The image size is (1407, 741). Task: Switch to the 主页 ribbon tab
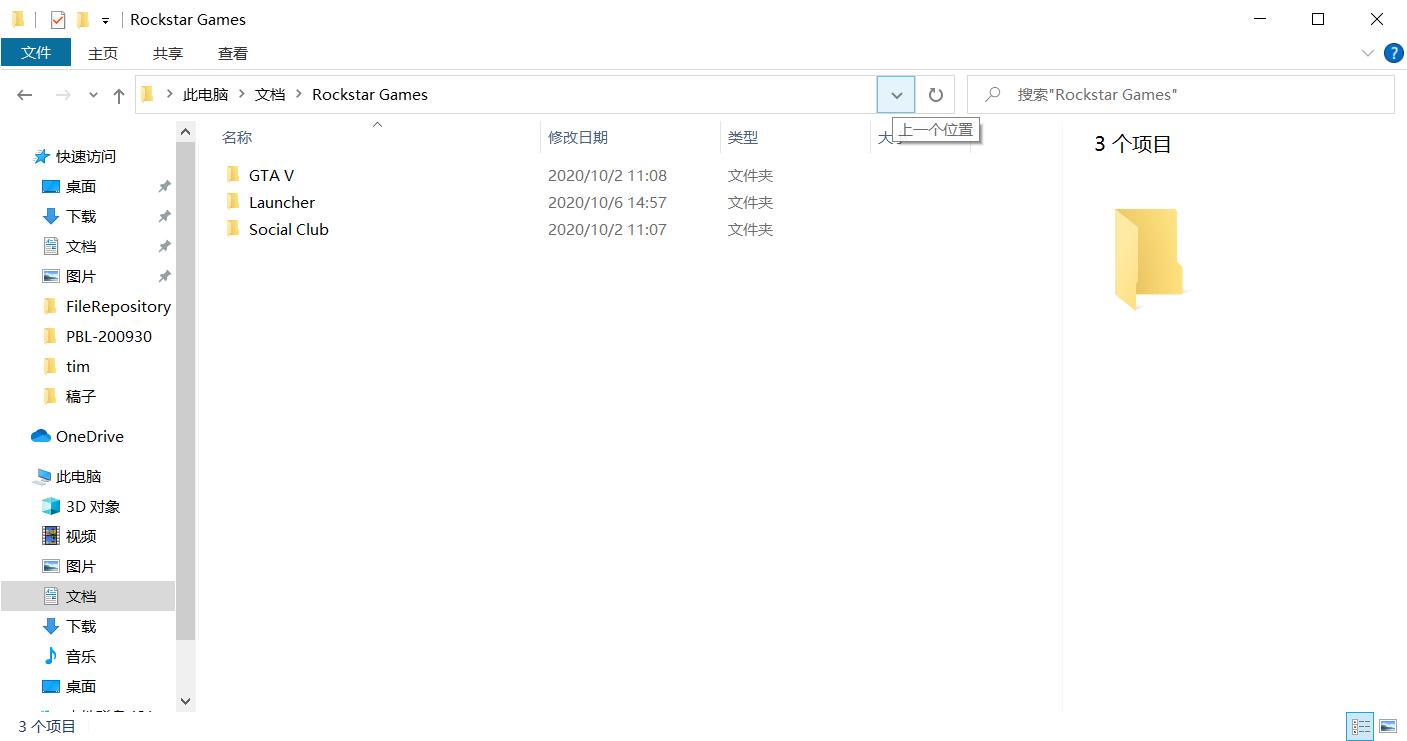coord(103,54)
